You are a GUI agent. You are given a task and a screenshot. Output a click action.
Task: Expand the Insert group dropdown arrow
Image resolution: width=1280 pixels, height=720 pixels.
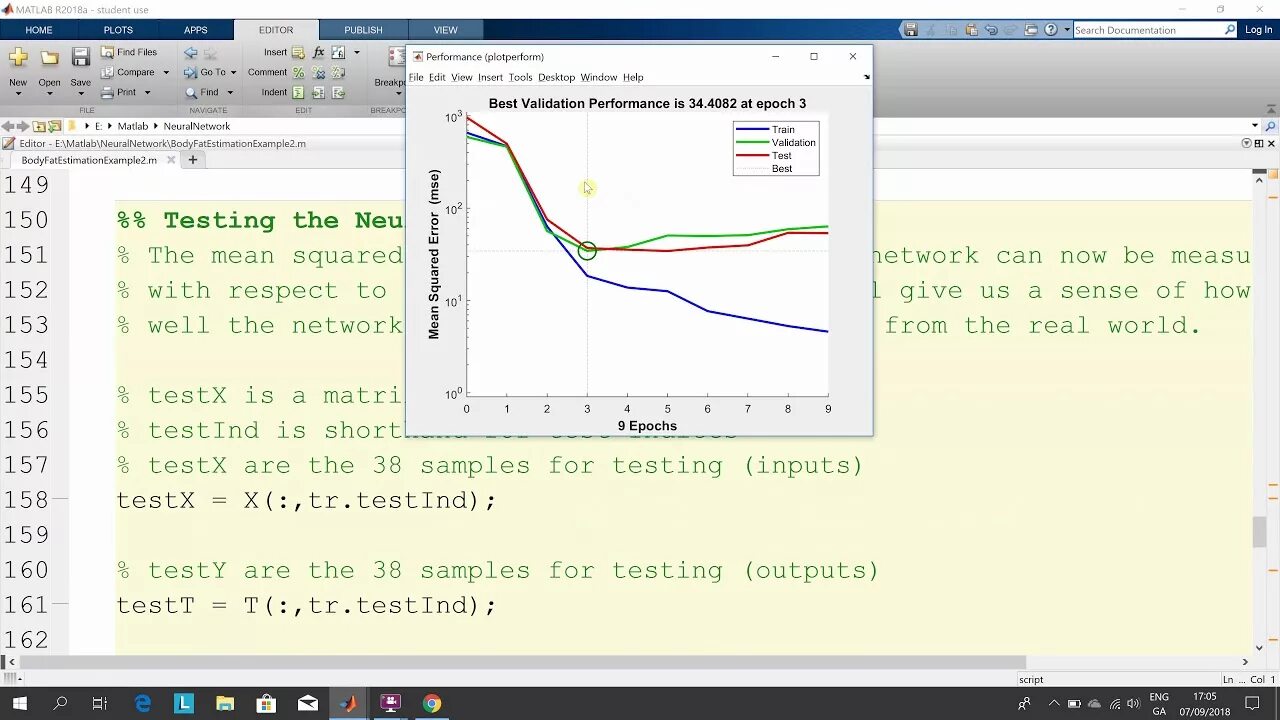tap(355, 52)
